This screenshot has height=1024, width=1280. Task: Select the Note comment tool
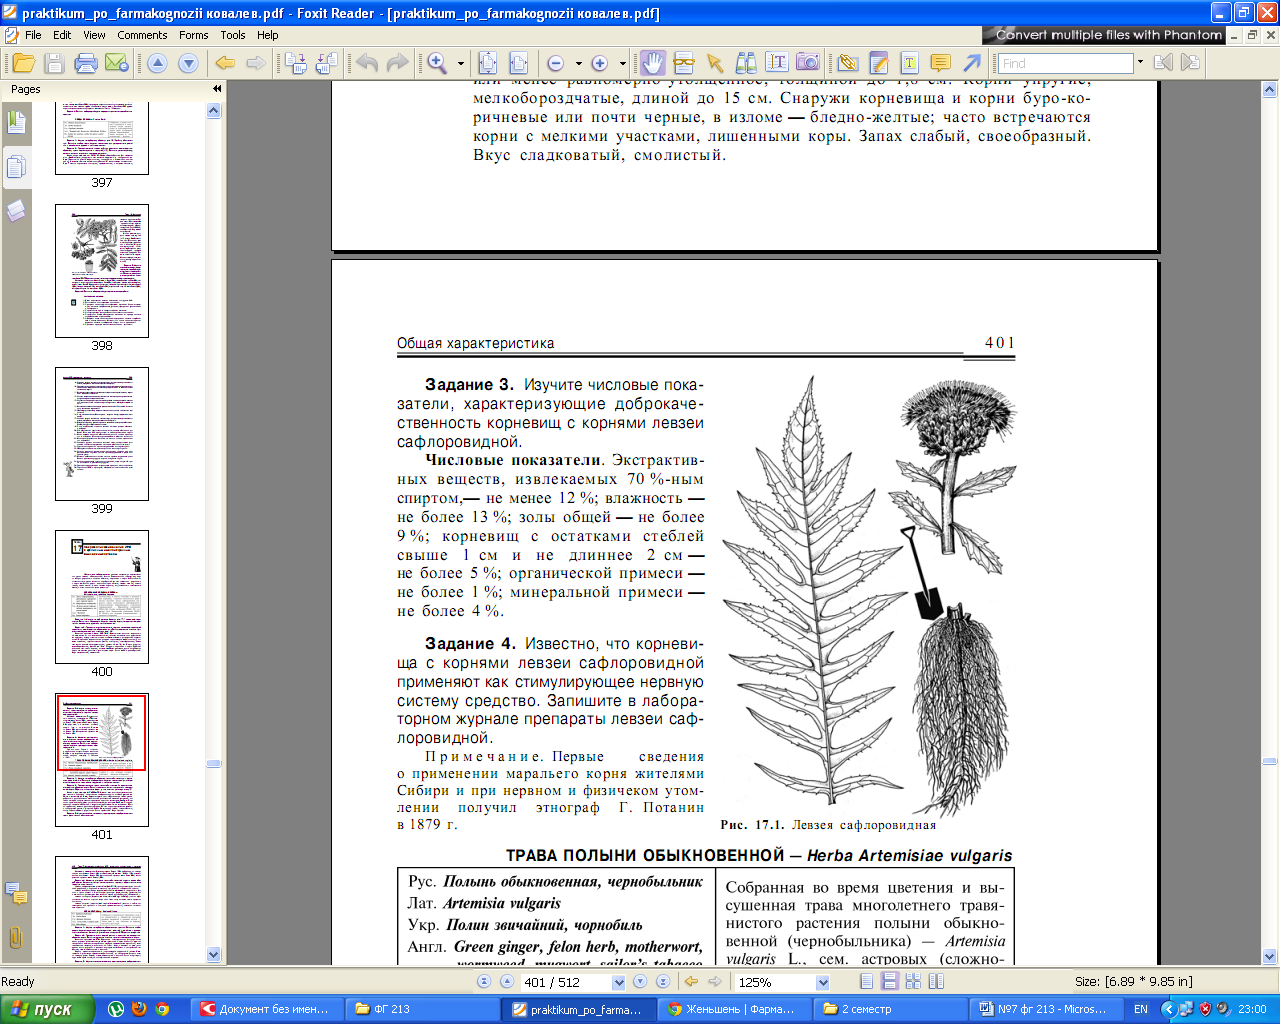pos(940,63)
